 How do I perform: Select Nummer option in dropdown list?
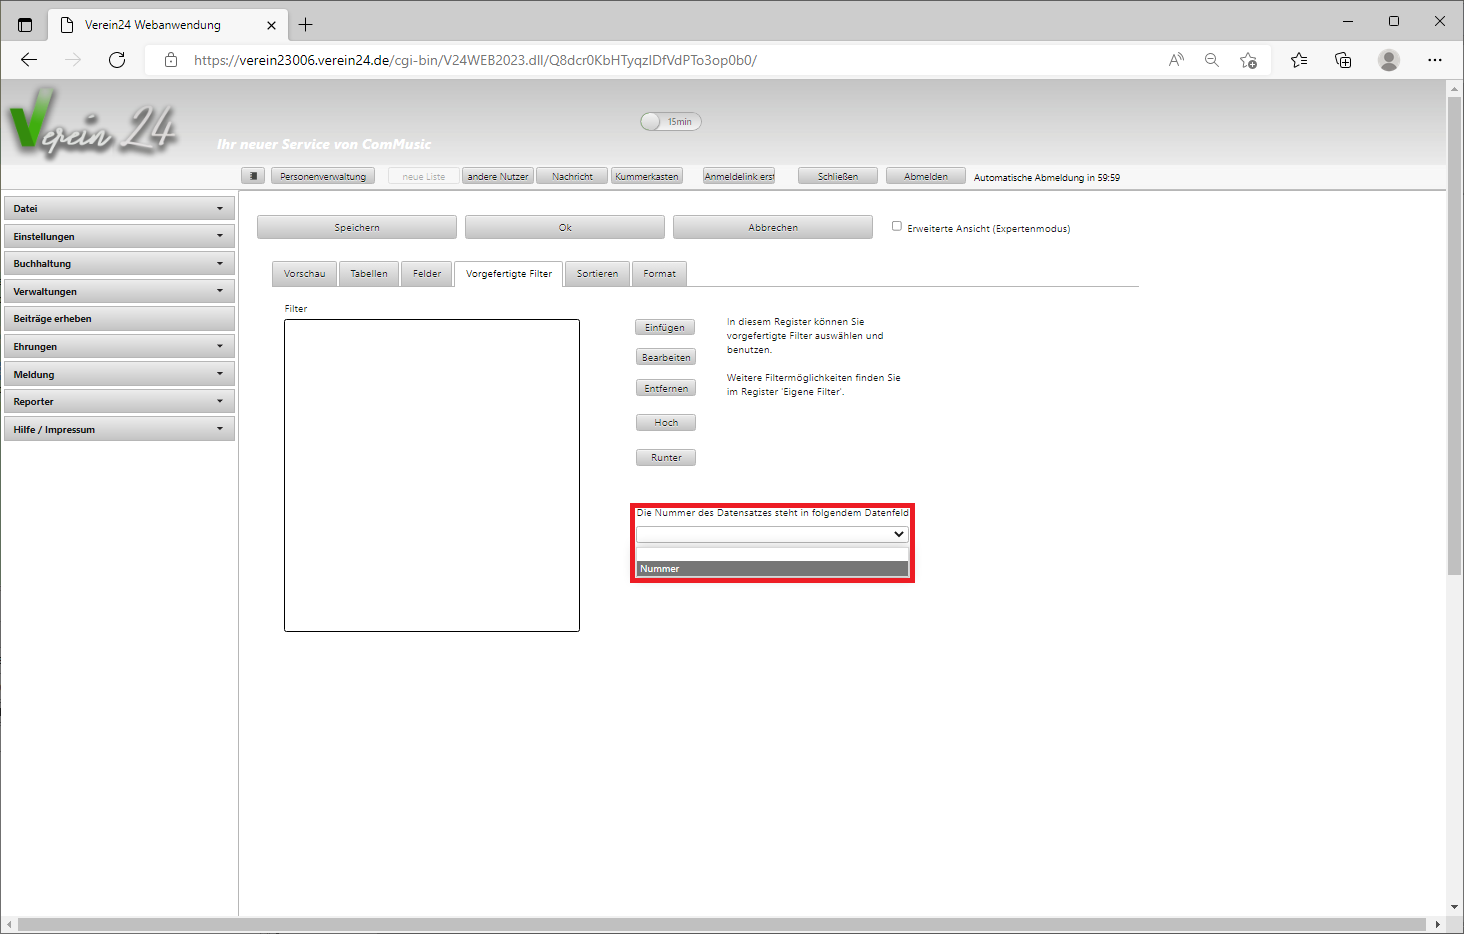772,569
